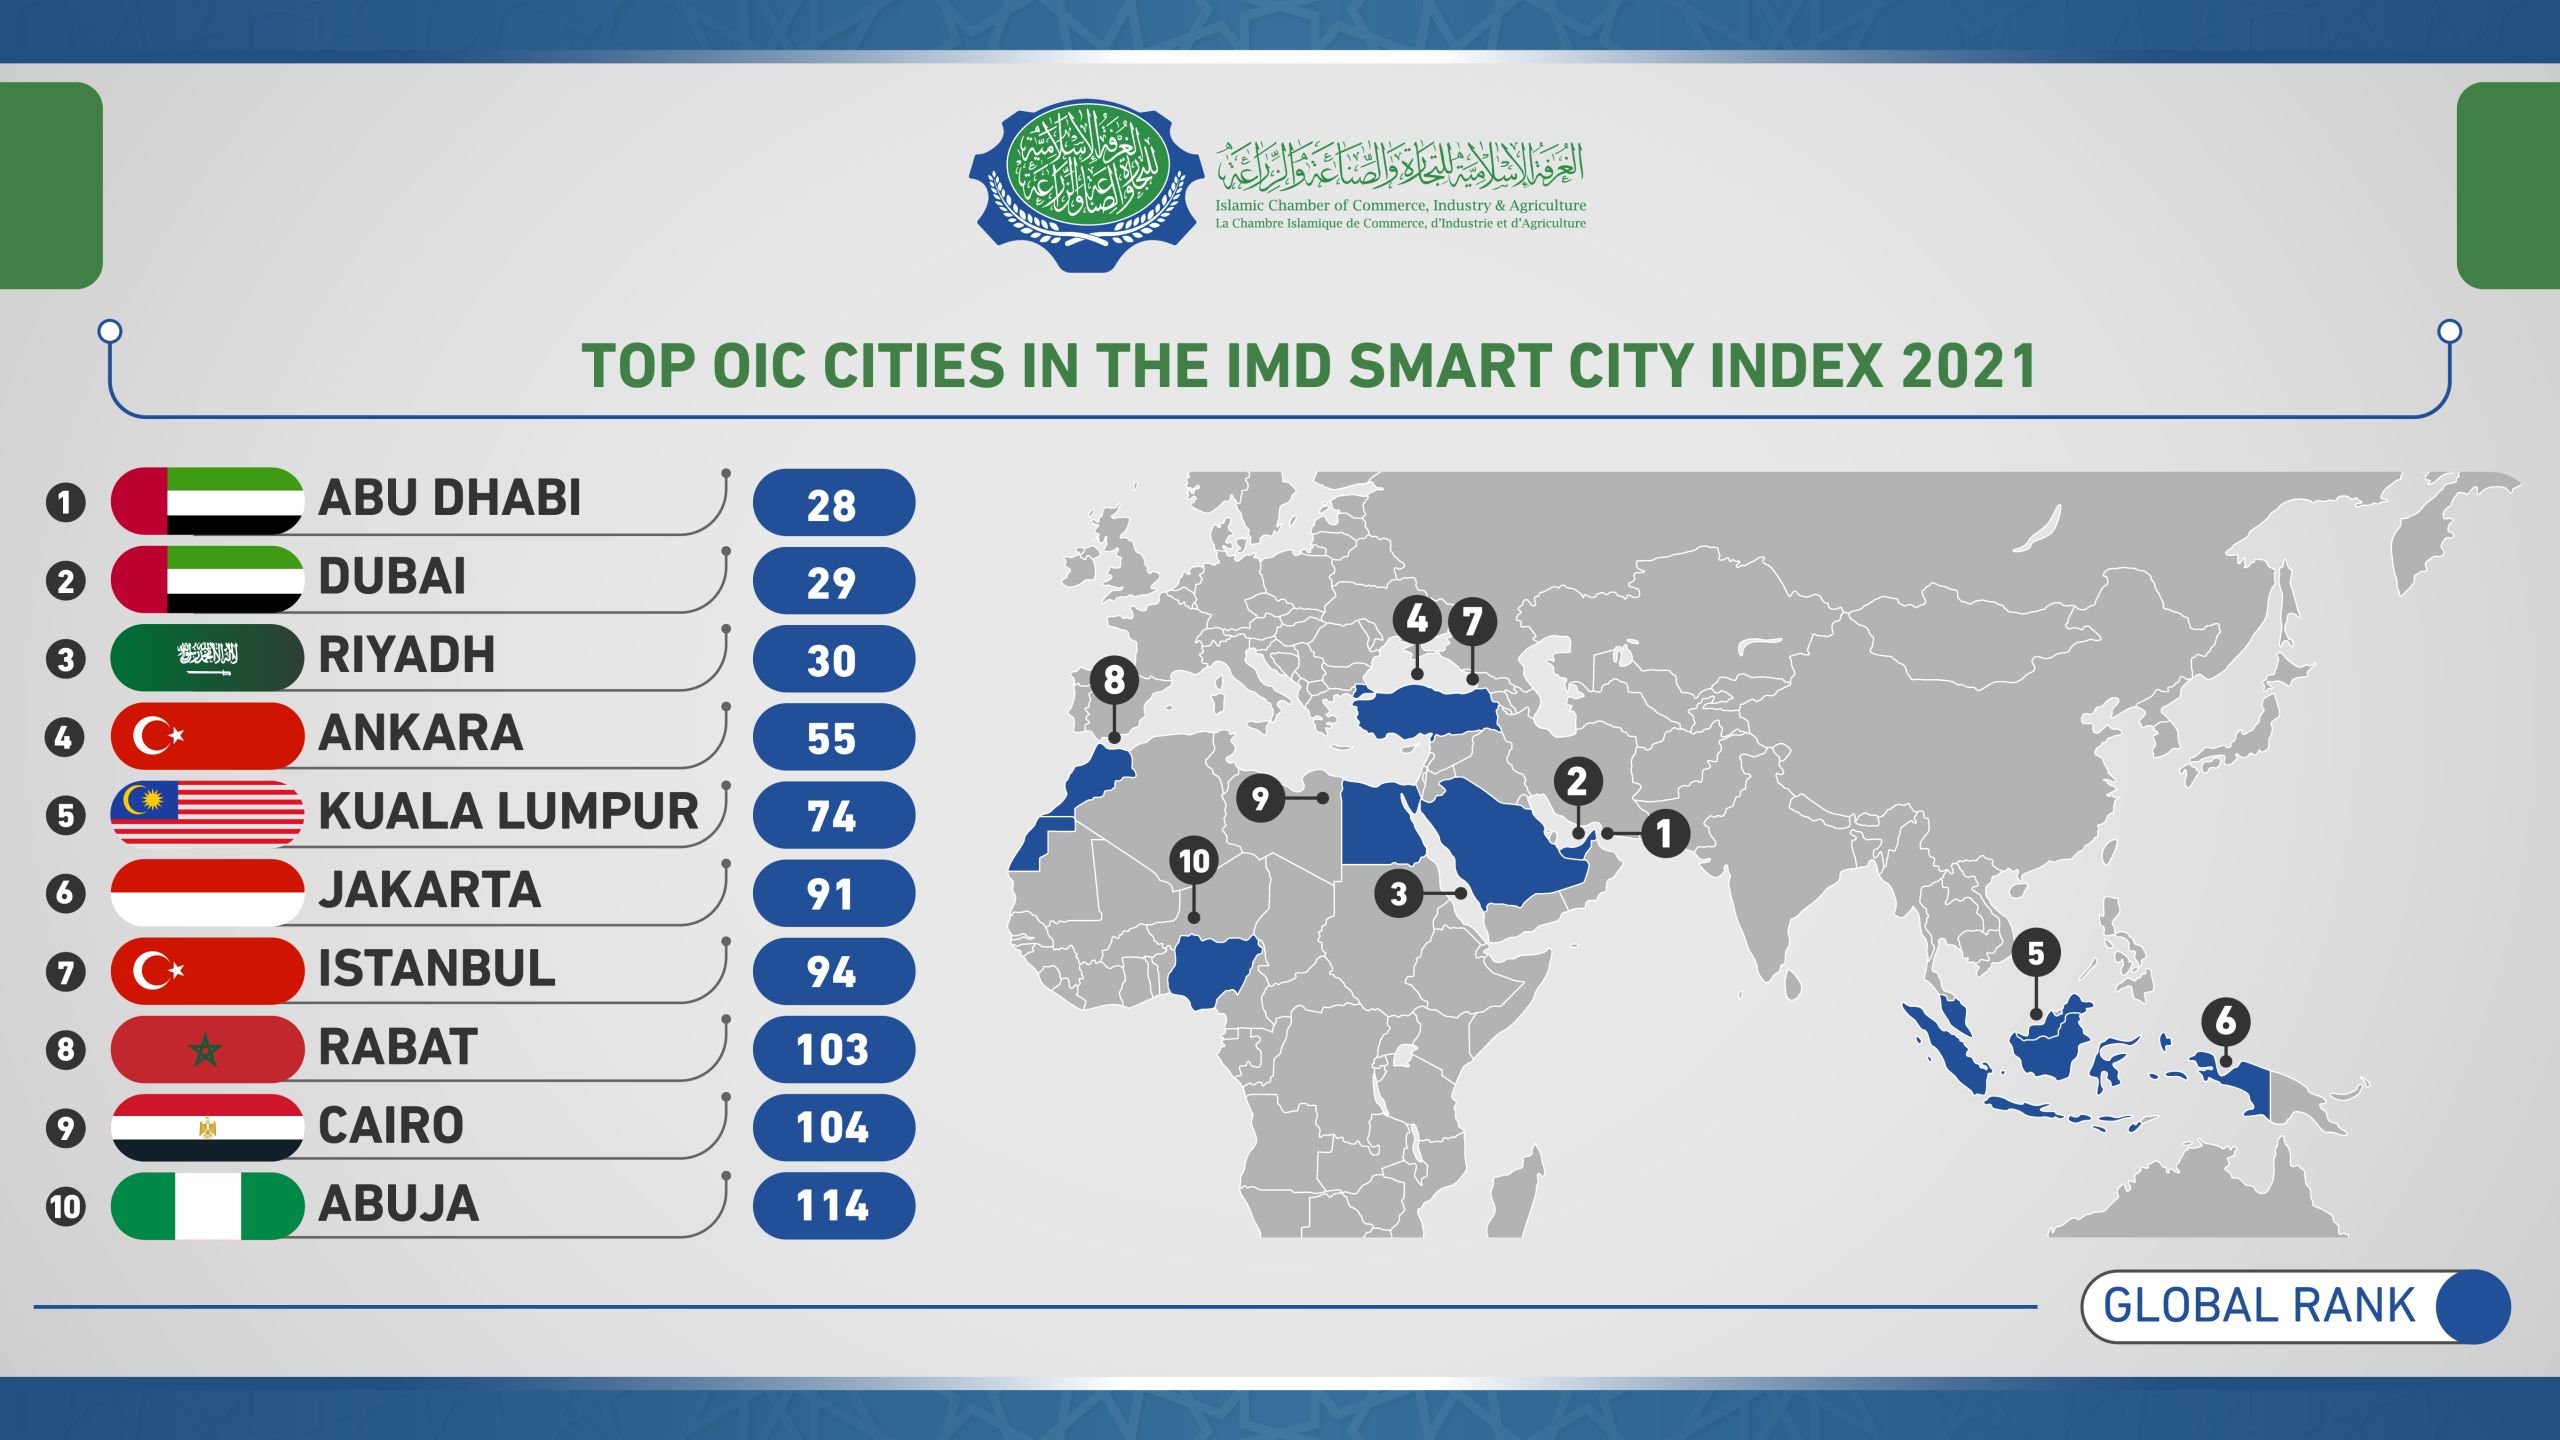This screenshot has height=1440, width=2560.
Task: Click the Turkey flag beside Ankara
Action: coord(207,736)
